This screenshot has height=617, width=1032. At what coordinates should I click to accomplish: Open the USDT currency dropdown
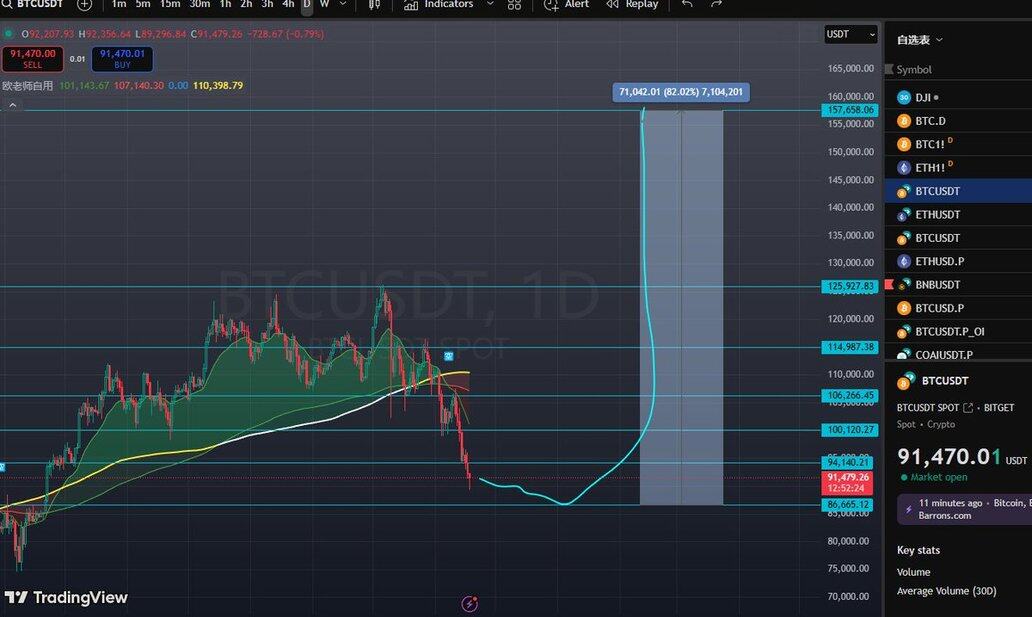(x=850, y=34)
